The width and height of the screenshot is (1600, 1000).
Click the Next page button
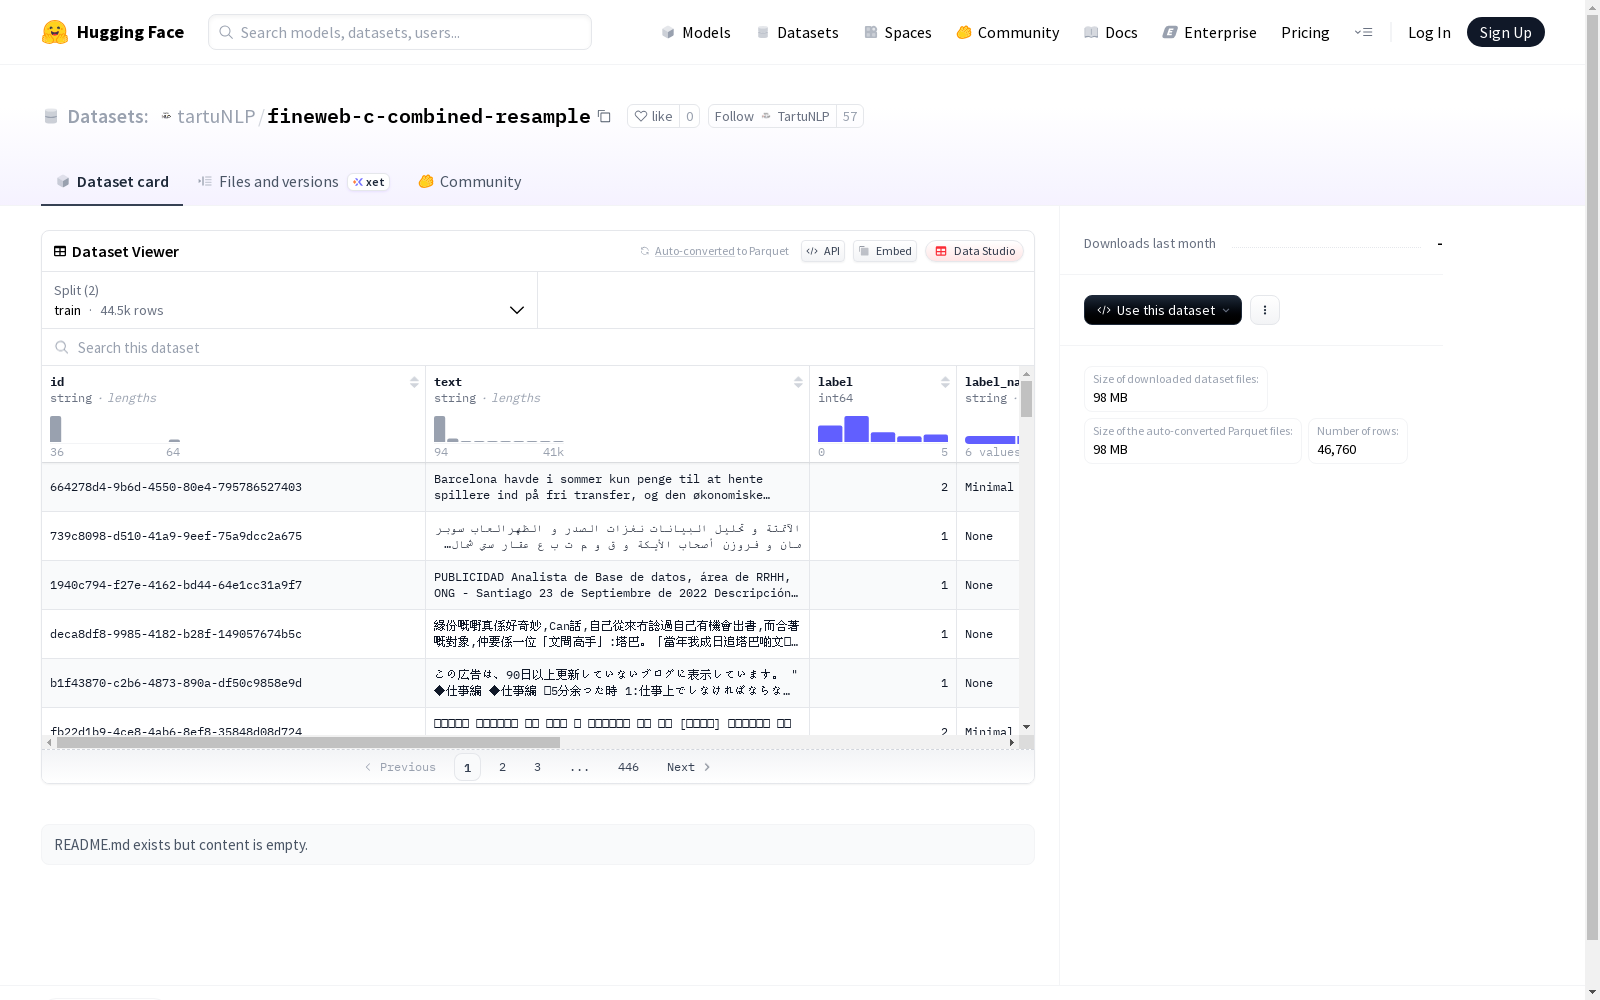point(689,767)
